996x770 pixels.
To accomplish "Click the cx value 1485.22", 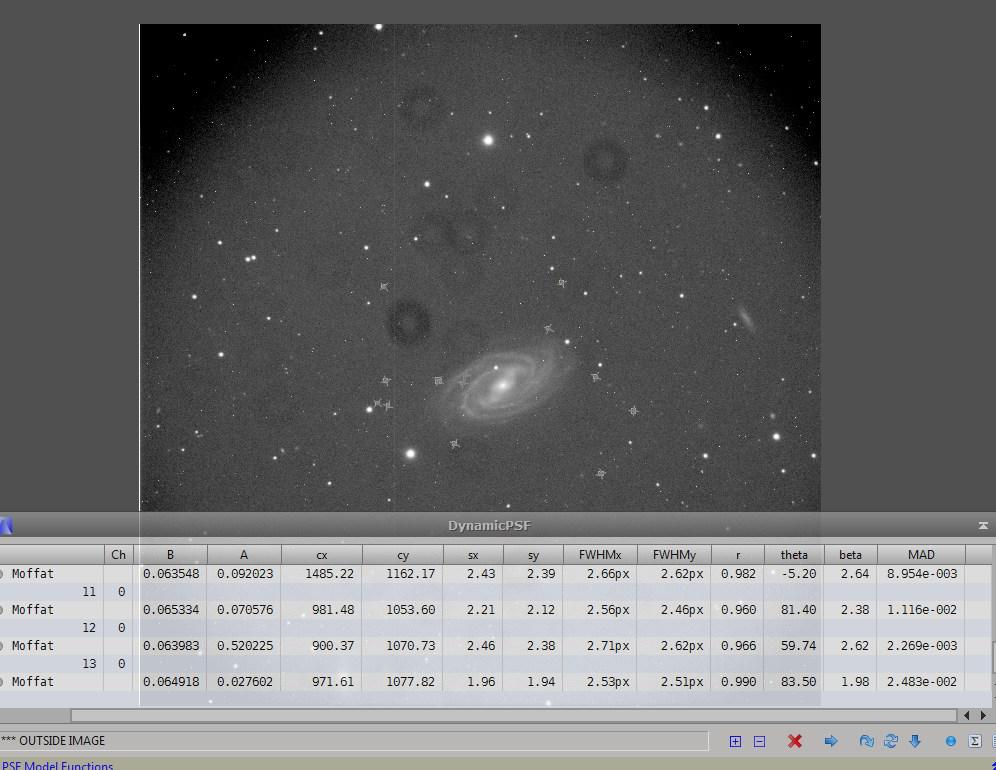I will point(330,574).
